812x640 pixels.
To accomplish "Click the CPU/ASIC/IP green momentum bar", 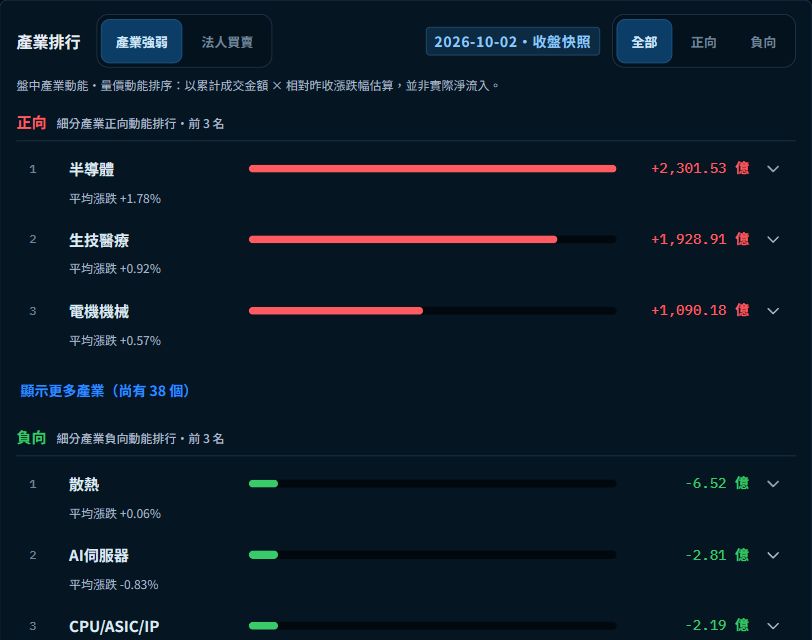I will pyautogui.click(x=264, y=626).
